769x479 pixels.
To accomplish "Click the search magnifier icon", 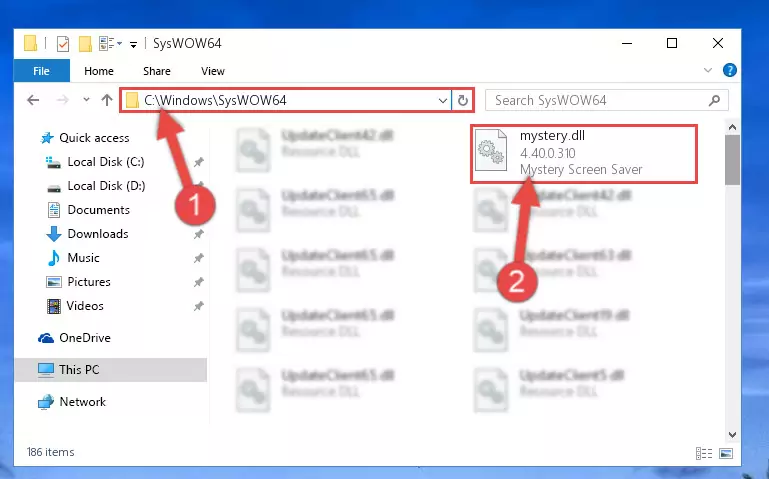I will tap(715, 101).
